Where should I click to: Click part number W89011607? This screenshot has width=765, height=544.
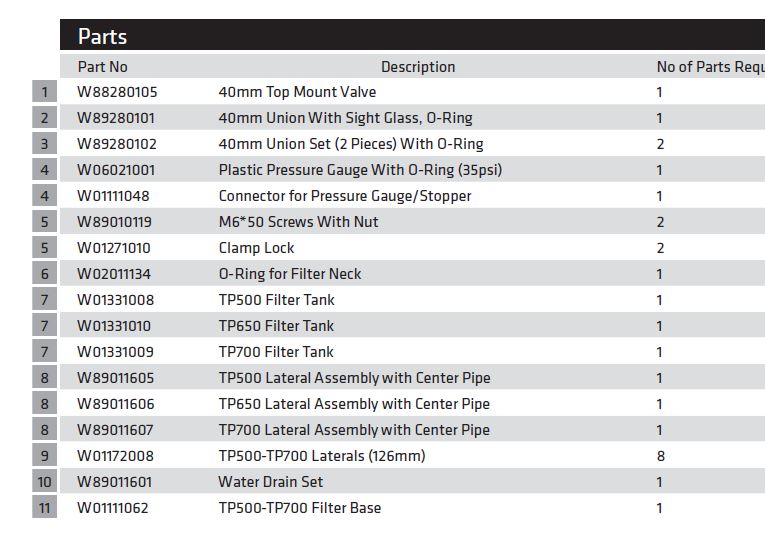click(115, 430)
